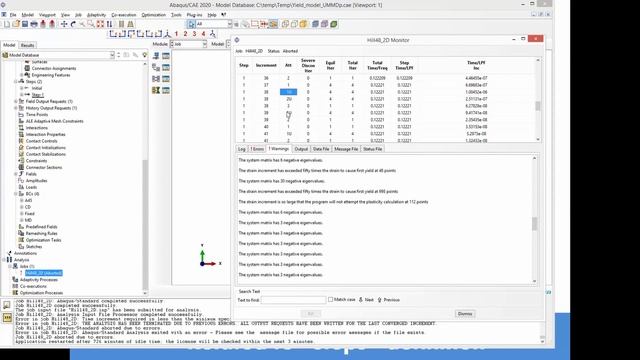Screen dimensions: 640x360
Task: Switch to the Errors tab in monitor
Action: [257, 149]
